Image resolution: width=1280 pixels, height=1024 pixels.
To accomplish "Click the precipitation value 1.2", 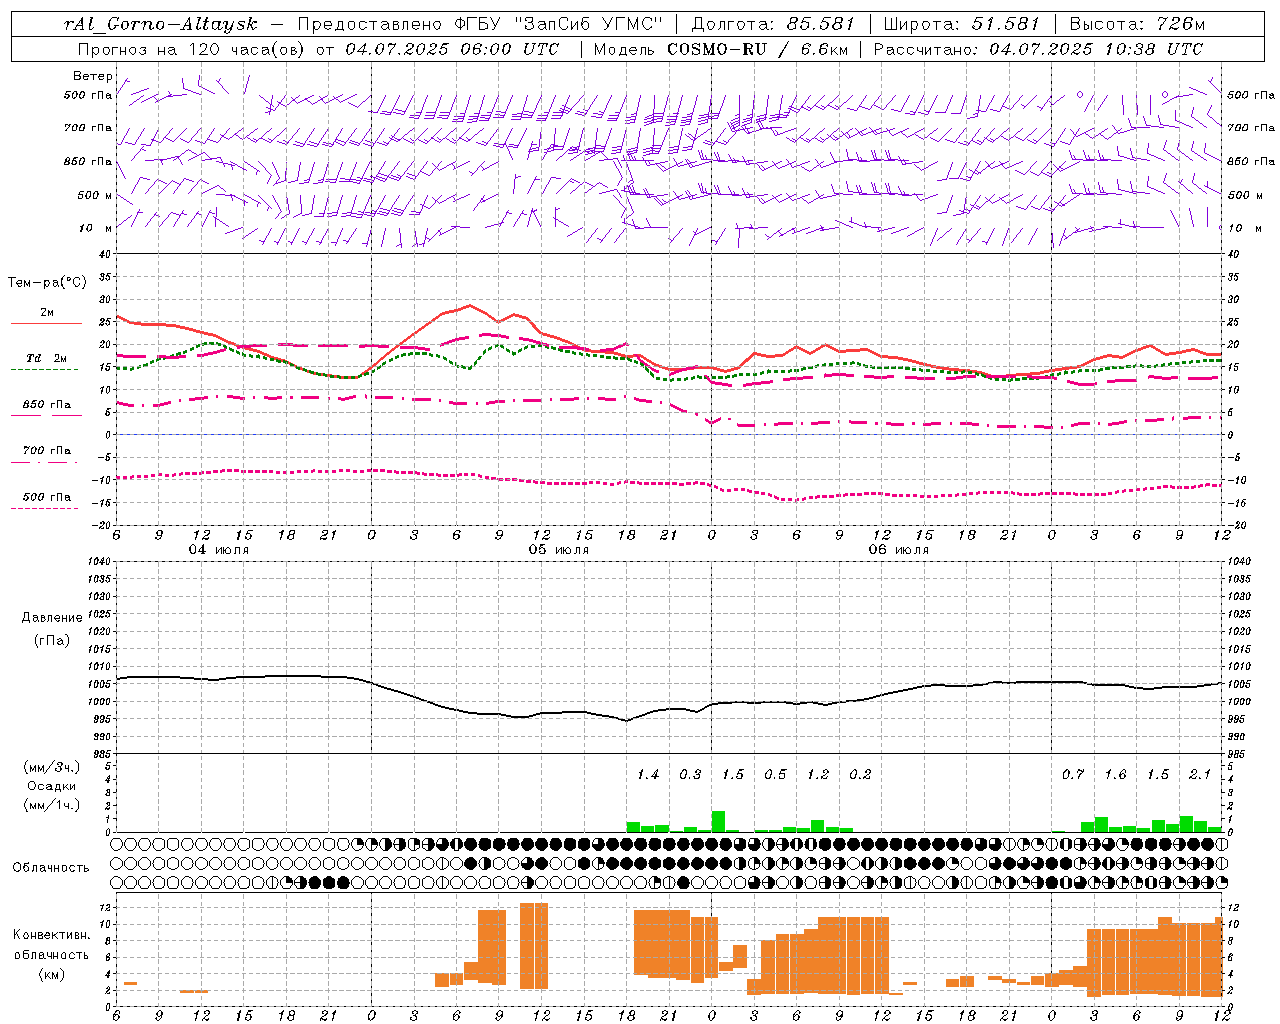I will tap(818, 774).
